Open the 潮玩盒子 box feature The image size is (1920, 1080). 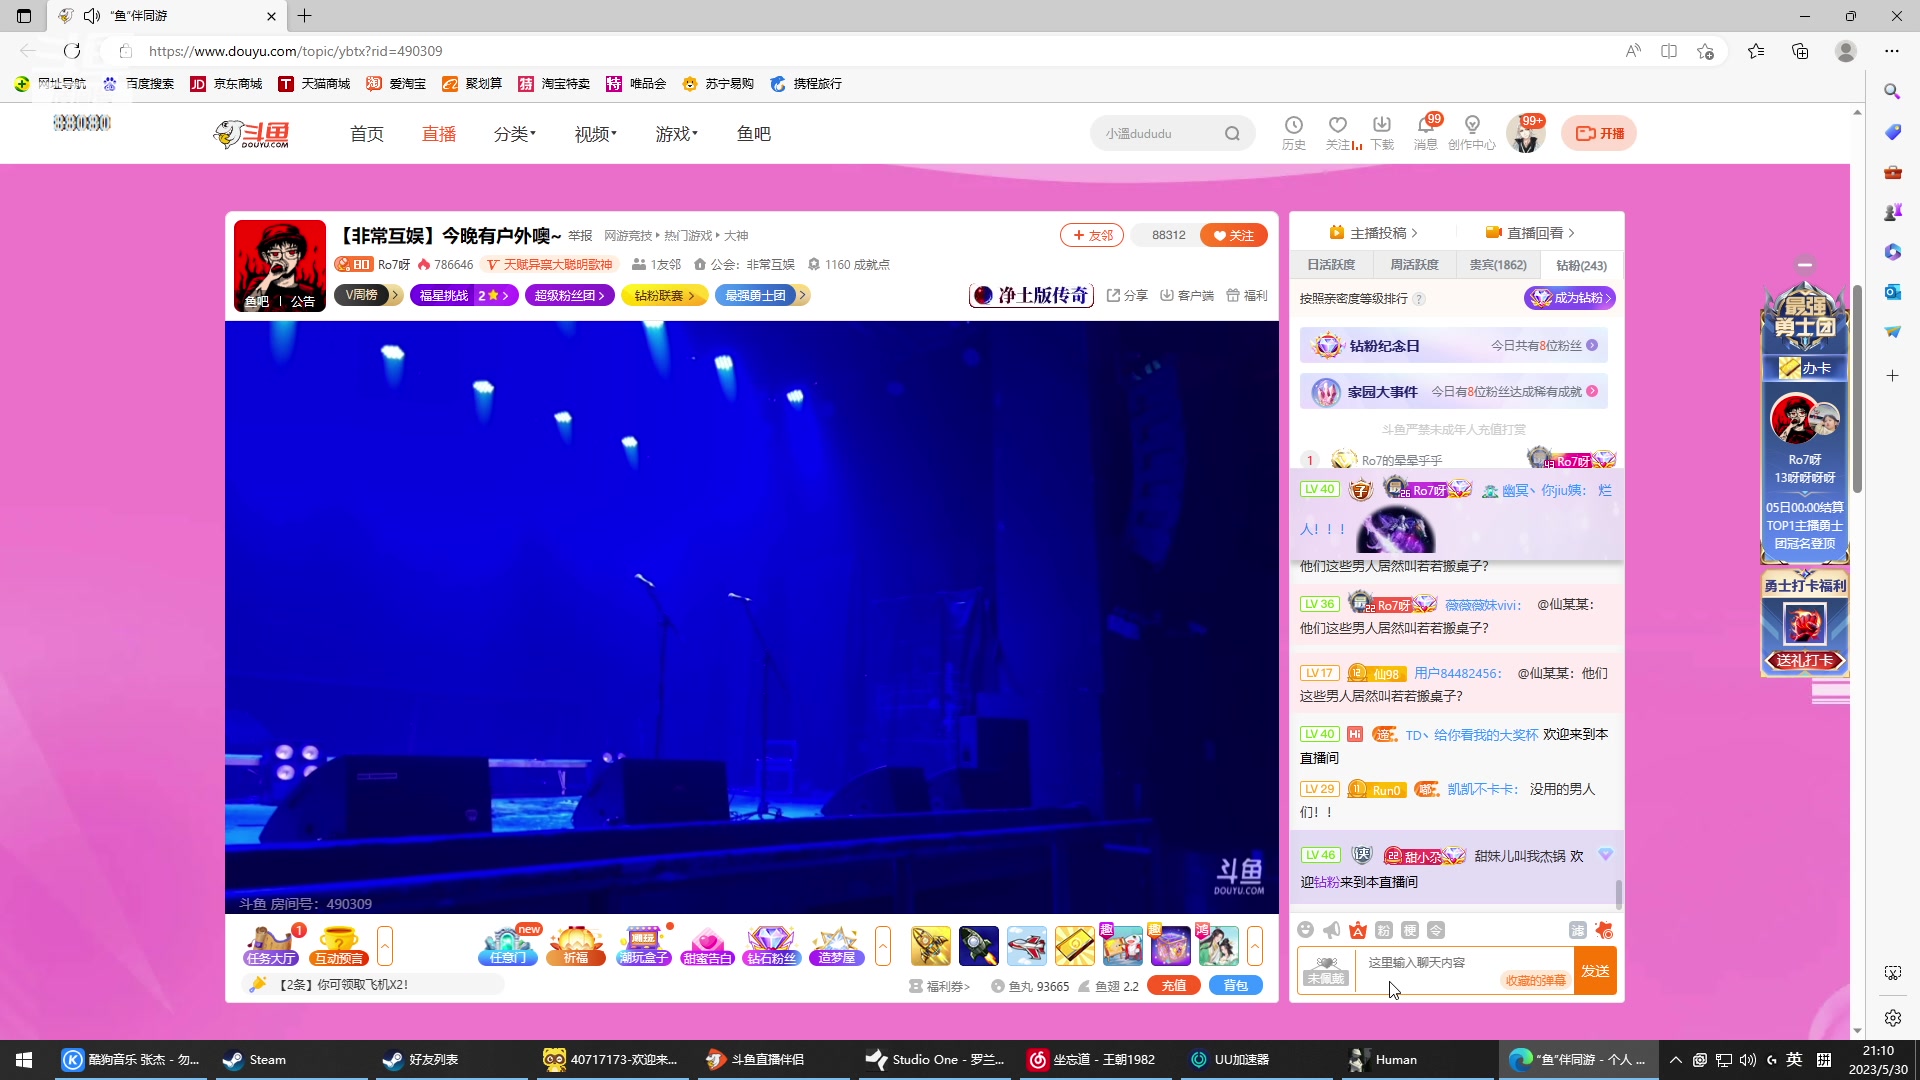pos(643,946)
